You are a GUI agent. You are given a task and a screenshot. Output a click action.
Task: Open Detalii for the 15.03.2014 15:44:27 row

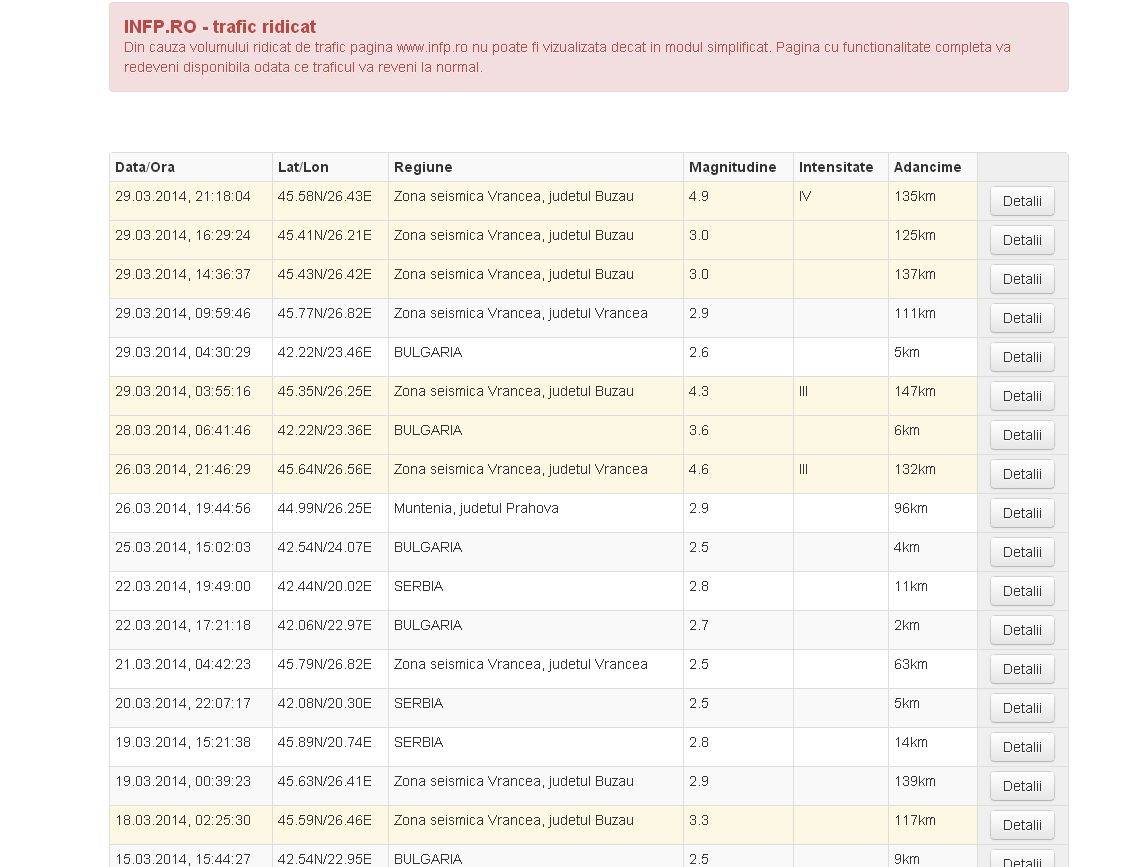click(x=1021, y=859)
